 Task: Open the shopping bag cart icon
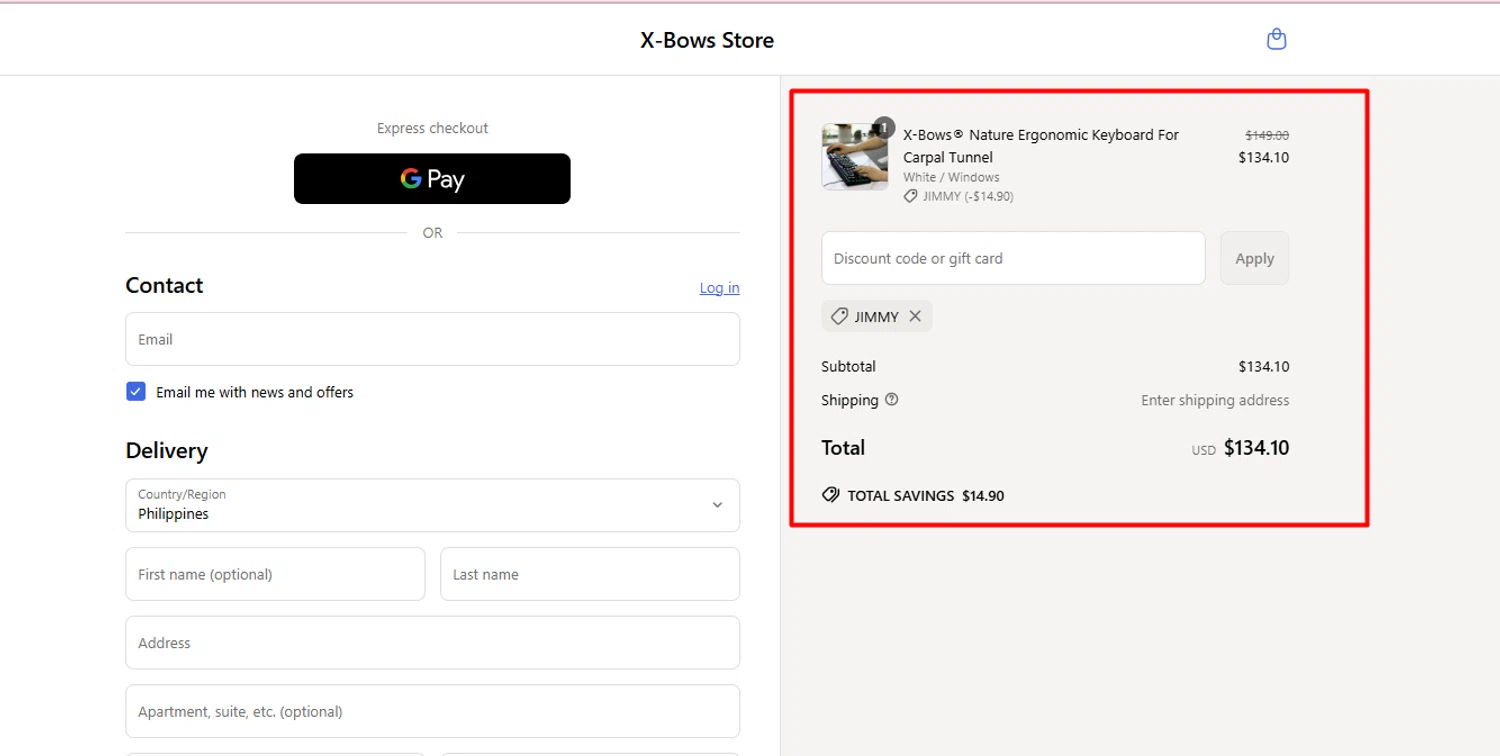tap(1276, 39)
